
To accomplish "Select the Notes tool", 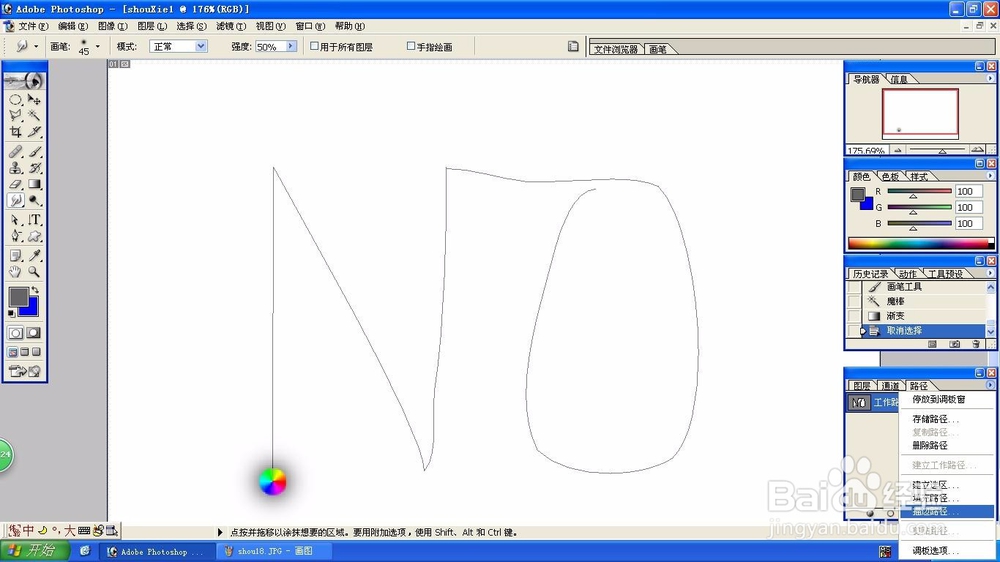I will [15, 256].
